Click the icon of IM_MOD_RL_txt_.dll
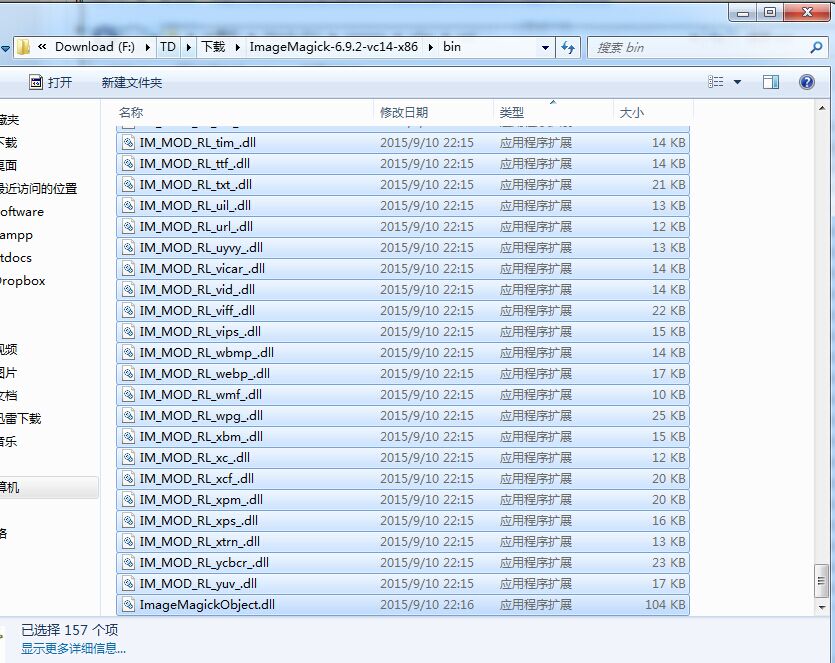This screenshot has height=663, width=835. tap(128, 185)
